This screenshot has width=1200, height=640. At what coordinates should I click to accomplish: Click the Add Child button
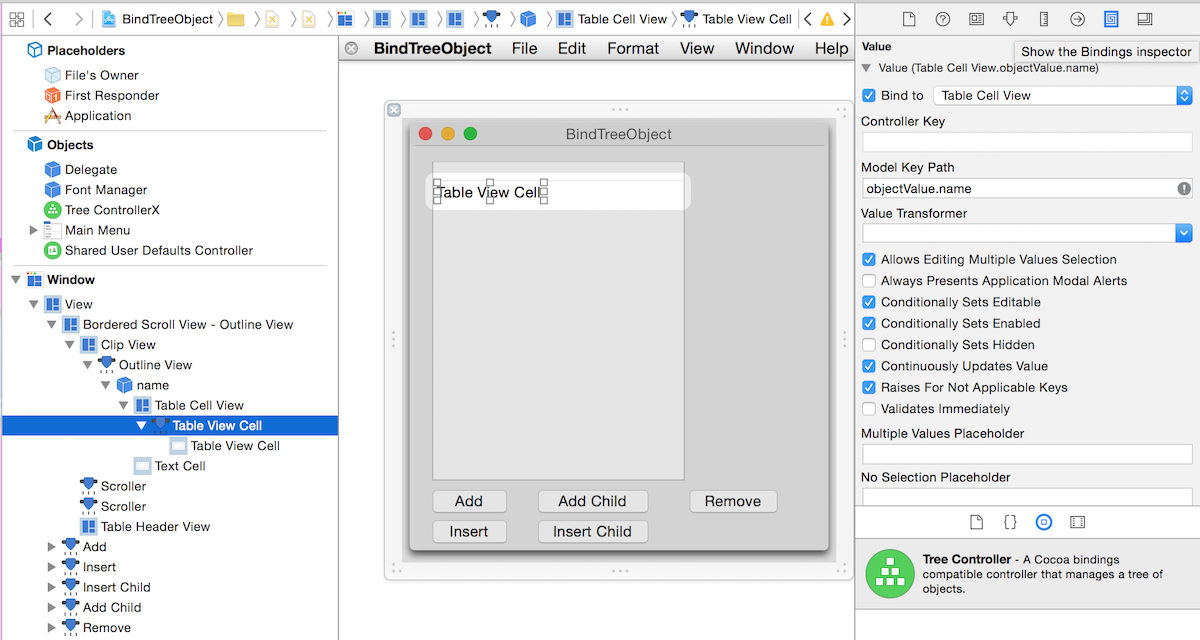592,501
